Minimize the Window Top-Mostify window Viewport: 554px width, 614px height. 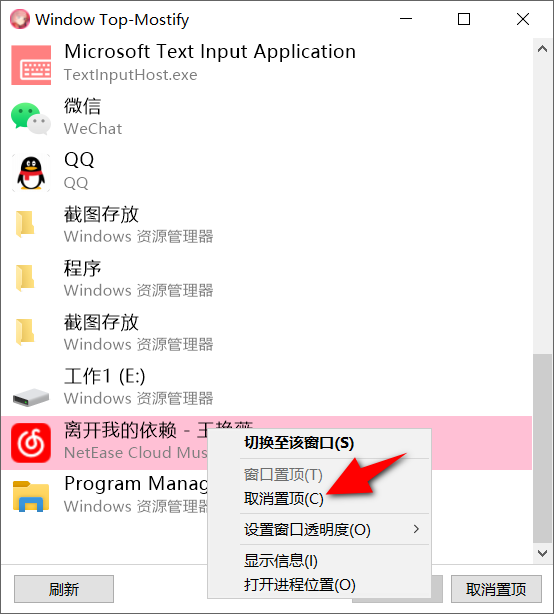pyautogui.click(x=406, y=19)
